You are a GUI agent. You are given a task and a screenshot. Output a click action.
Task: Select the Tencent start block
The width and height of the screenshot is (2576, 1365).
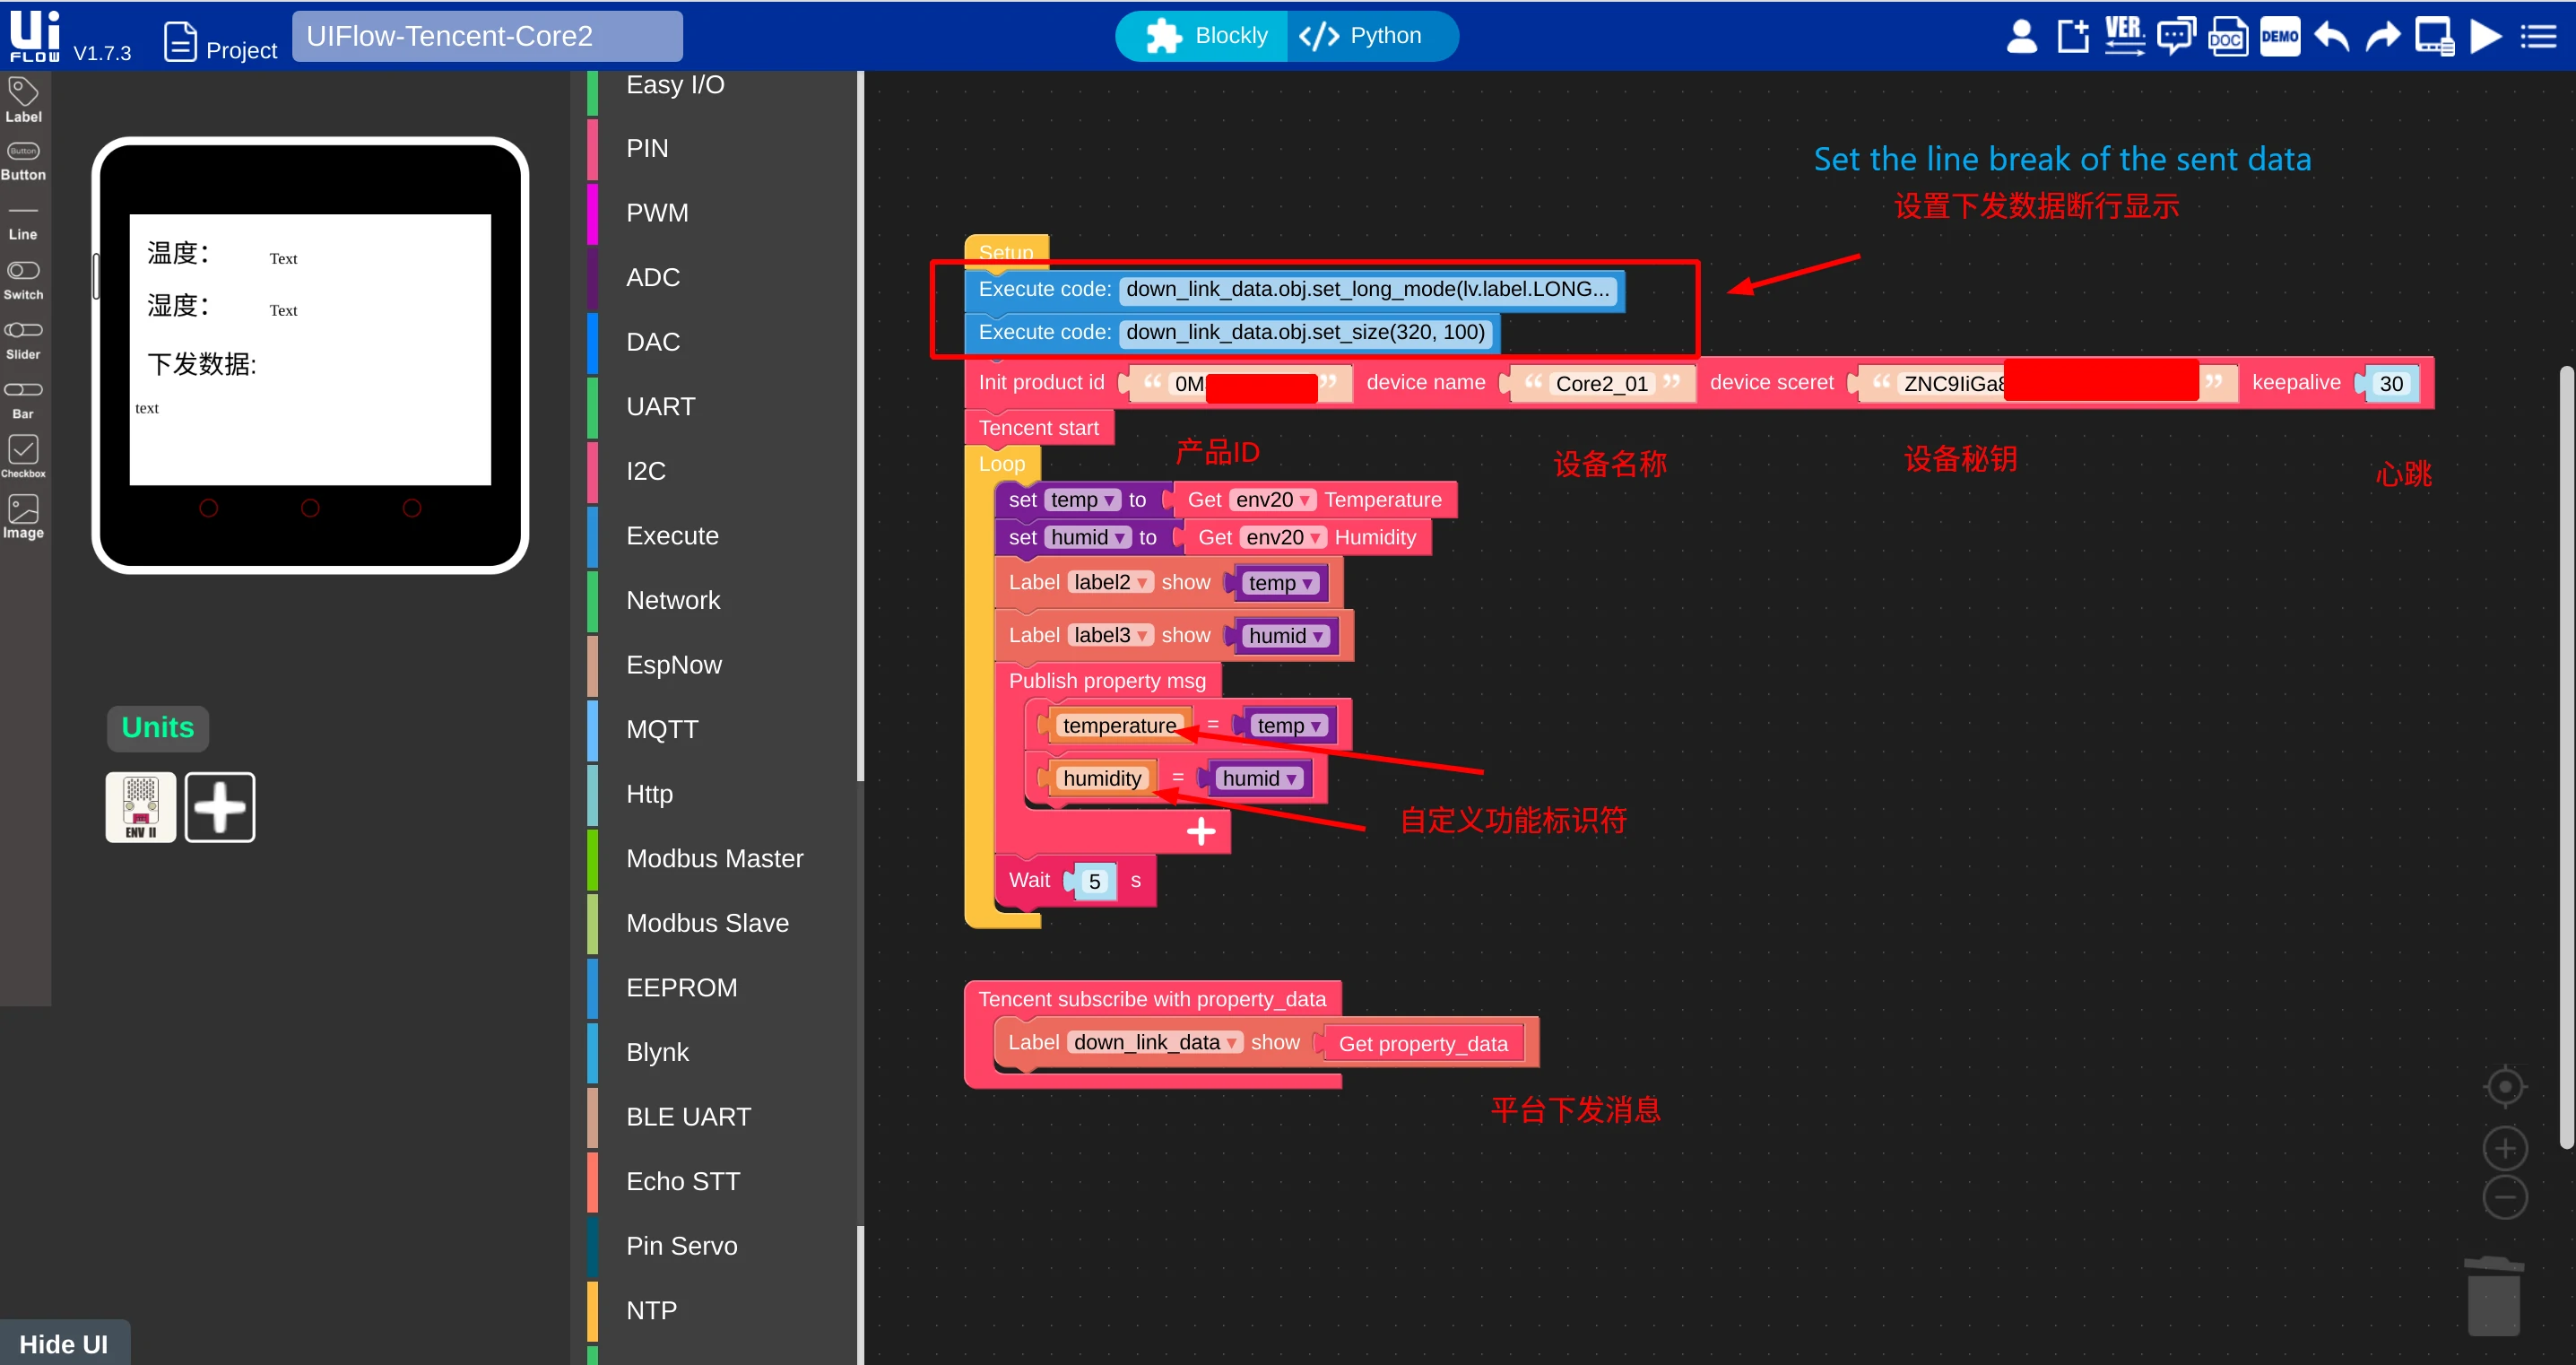(1039, 429)
